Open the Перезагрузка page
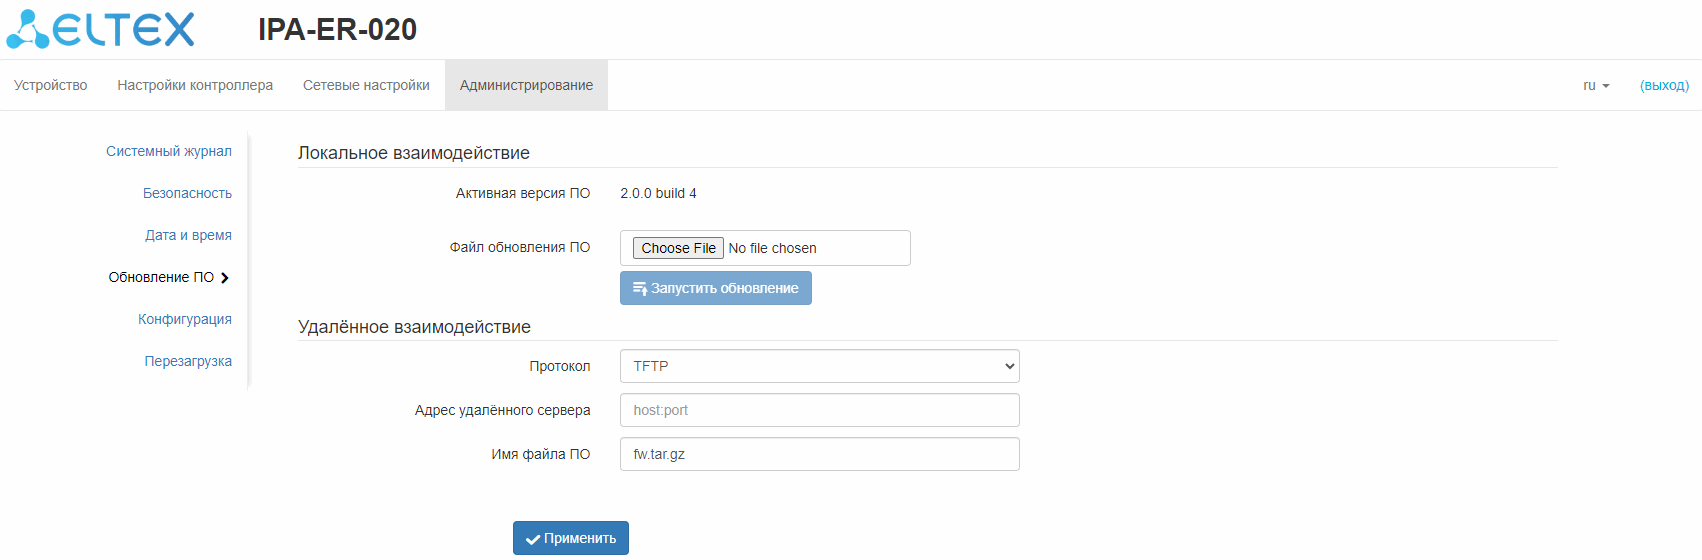Screen dimensions: 1702x560 click(188, 362)
